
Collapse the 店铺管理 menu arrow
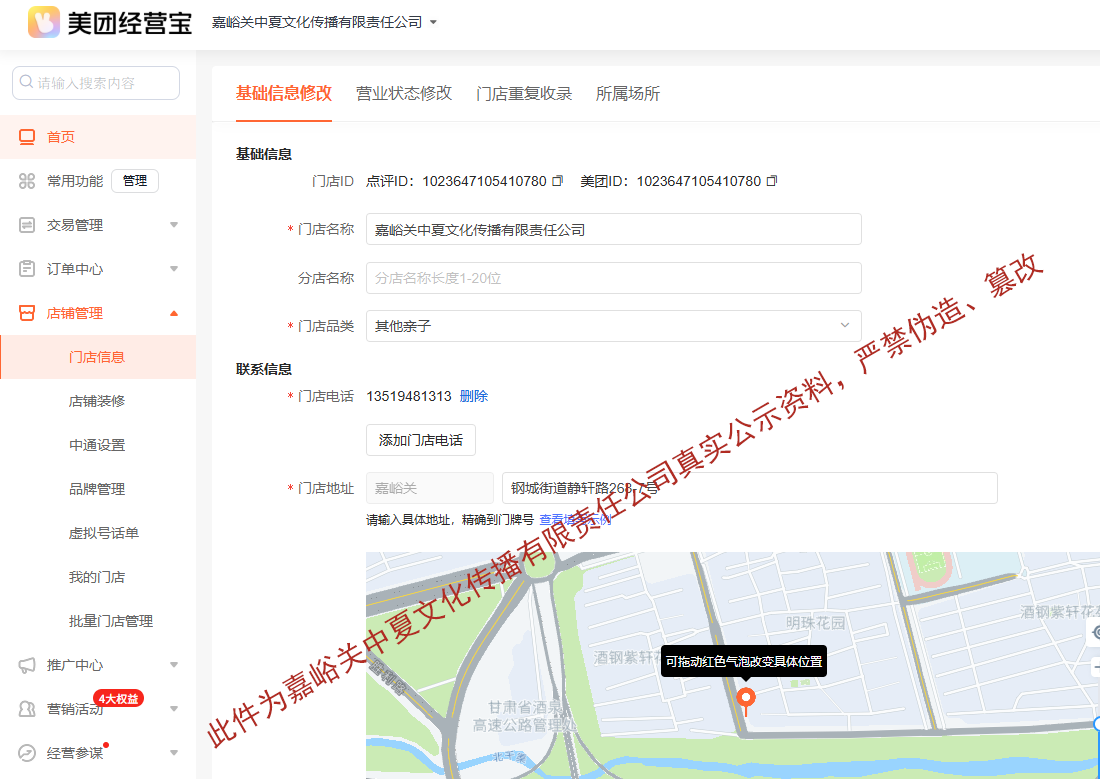pos(174,313)
